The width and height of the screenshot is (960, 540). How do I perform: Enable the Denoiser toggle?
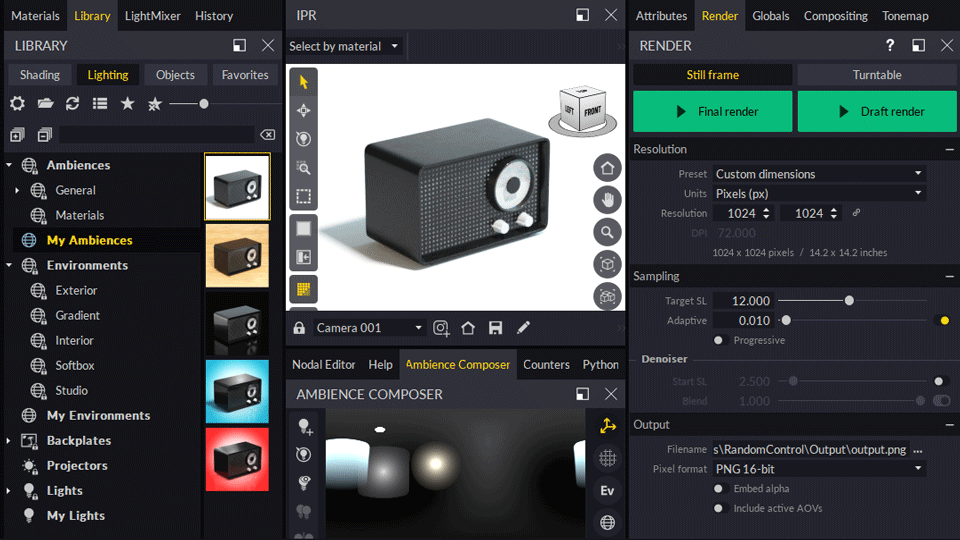pyautogui.click(x=940, y=381)
